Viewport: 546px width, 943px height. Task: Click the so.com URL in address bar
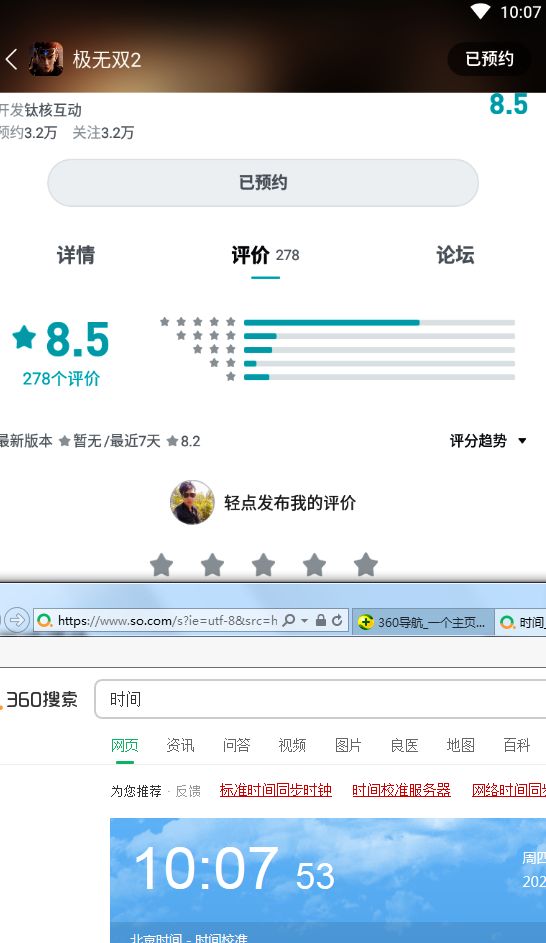[168, 621]
